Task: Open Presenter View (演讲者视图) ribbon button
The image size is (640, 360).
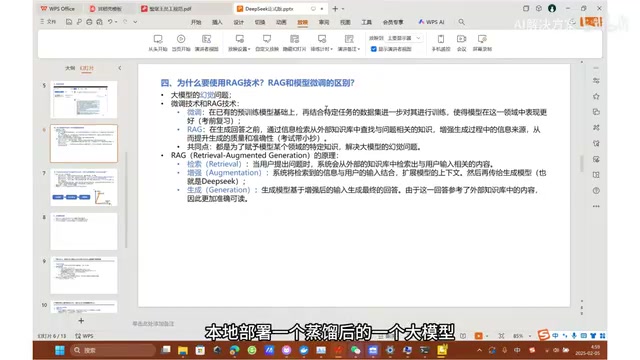Action: click(x=207, y=43)
